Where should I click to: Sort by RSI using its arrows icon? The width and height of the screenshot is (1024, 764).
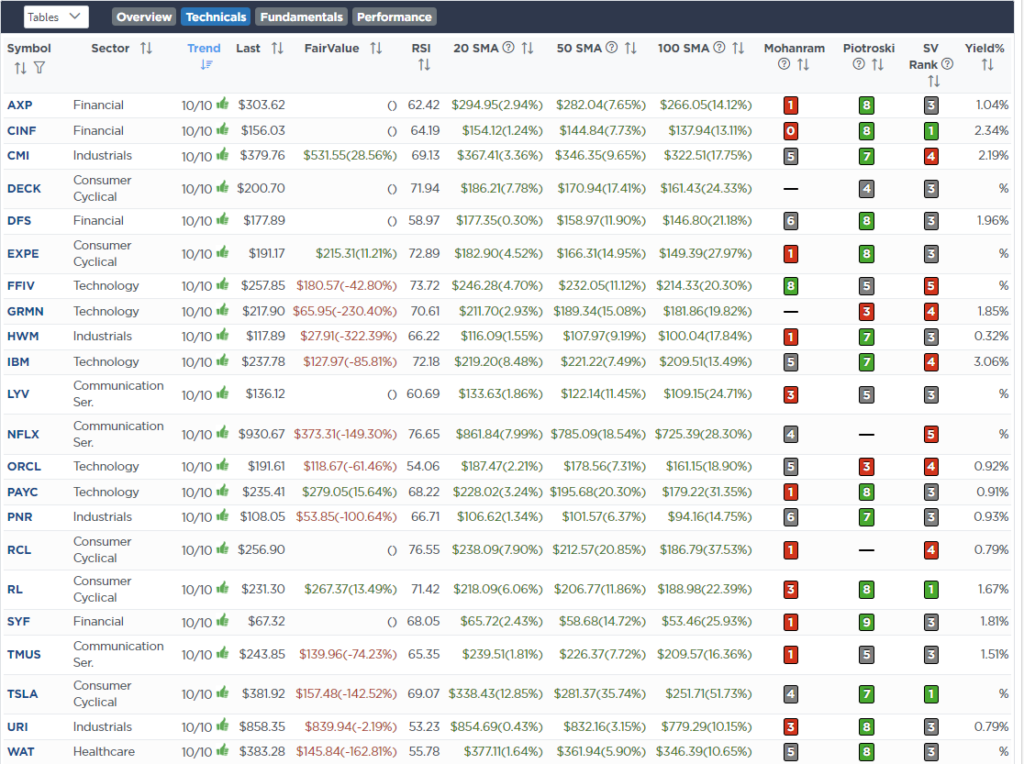pyautogui.click(x=423, y=65)
